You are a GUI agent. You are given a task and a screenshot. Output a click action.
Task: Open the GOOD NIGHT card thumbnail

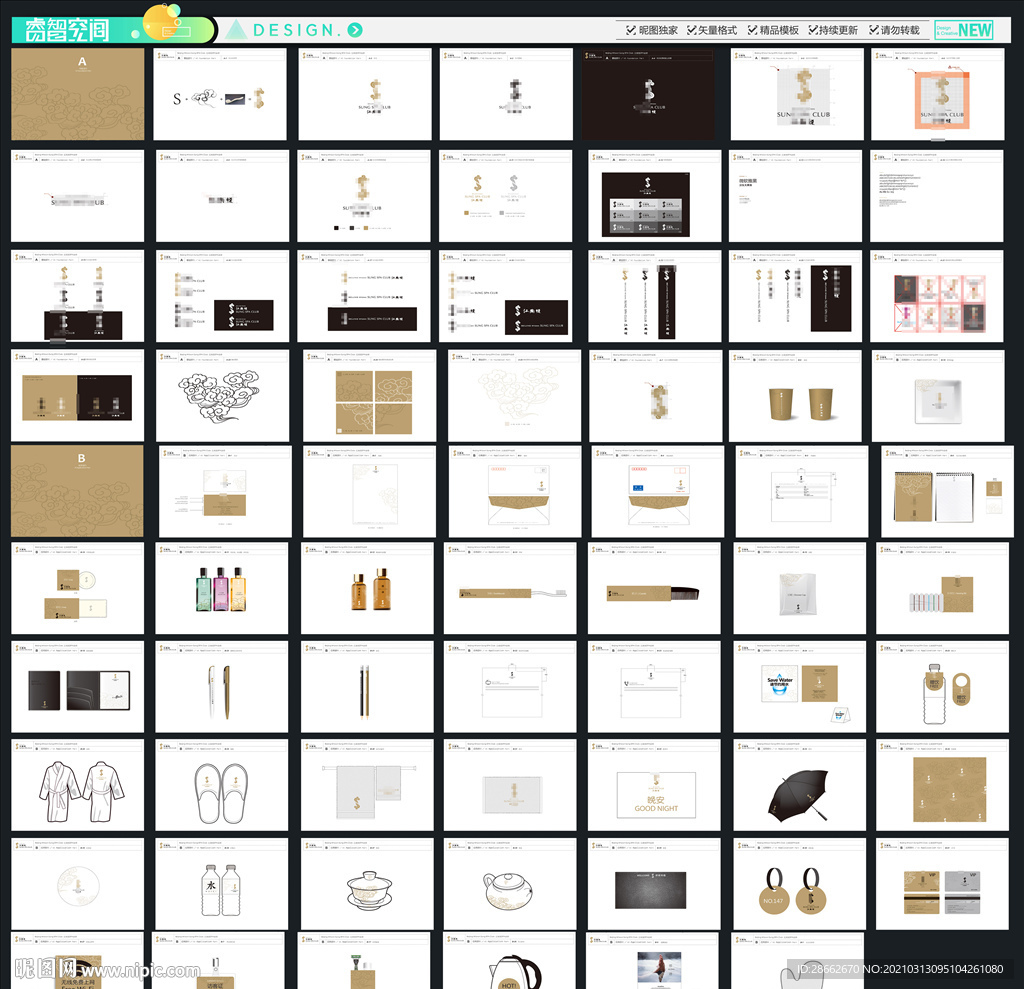tap(654, 785)
